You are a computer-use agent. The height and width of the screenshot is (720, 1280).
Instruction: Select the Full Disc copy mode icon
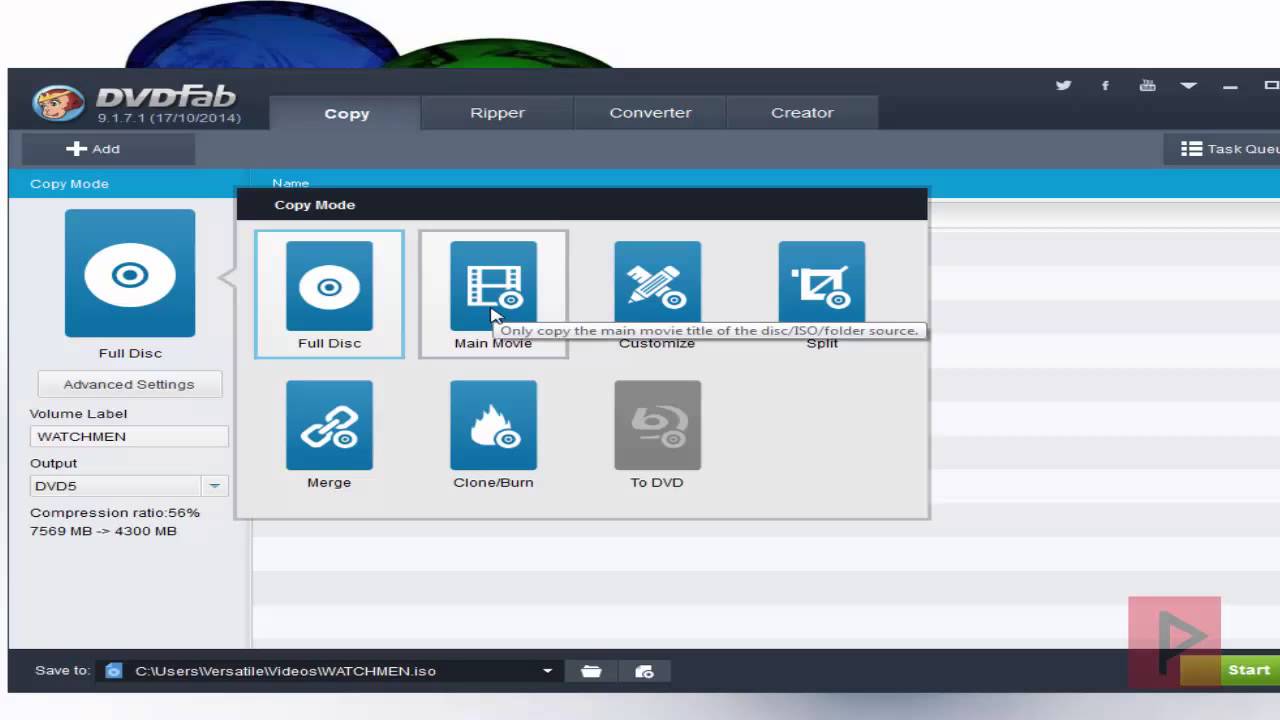tap(329, 286)
